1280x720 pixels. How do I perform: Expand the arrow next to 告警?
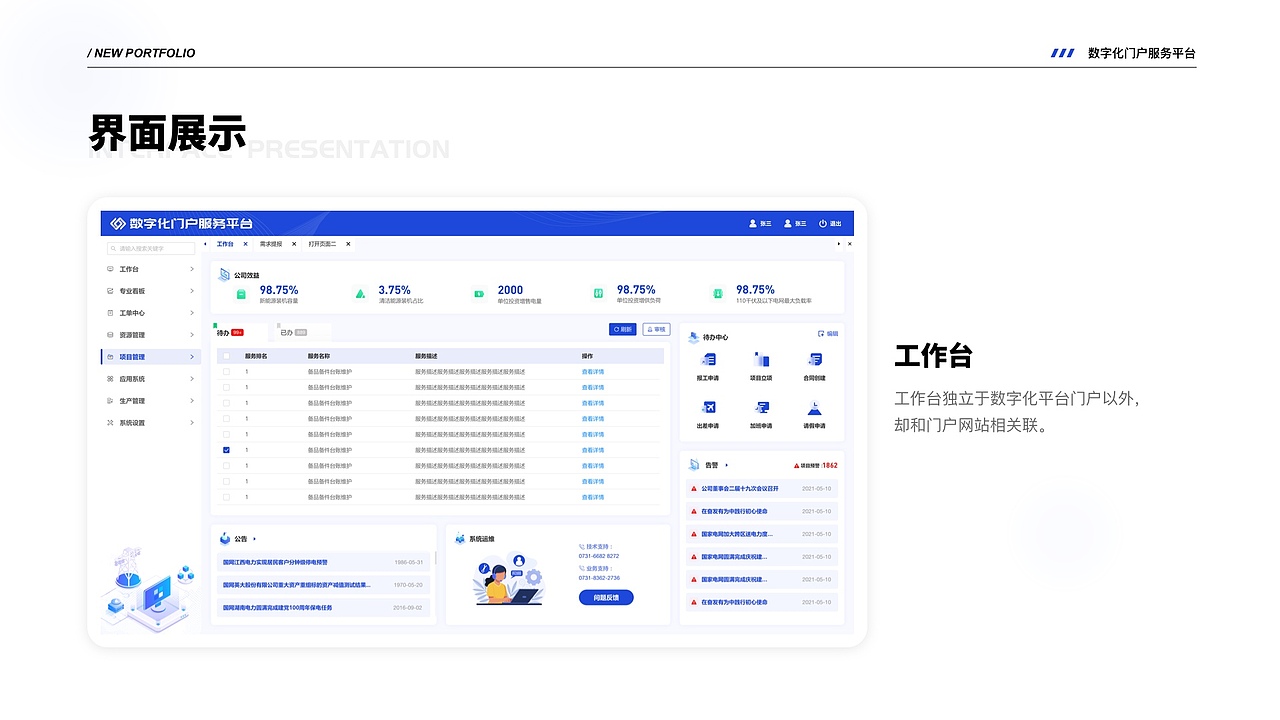tap(727, 465)
